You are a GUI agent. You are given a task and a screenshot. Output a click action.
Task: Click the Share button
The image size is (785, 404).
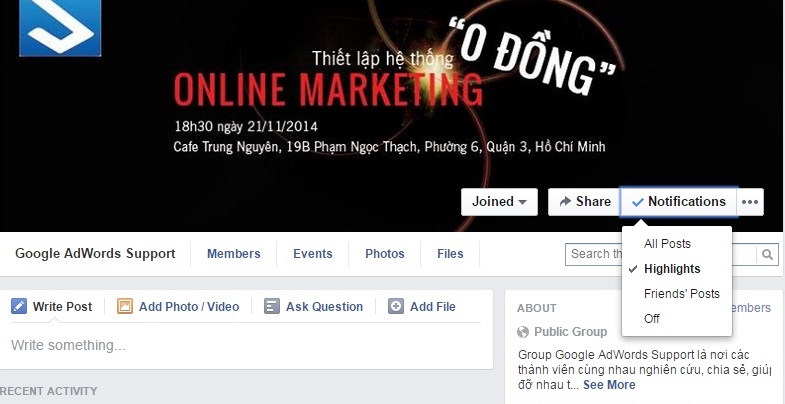click(584, 202)
